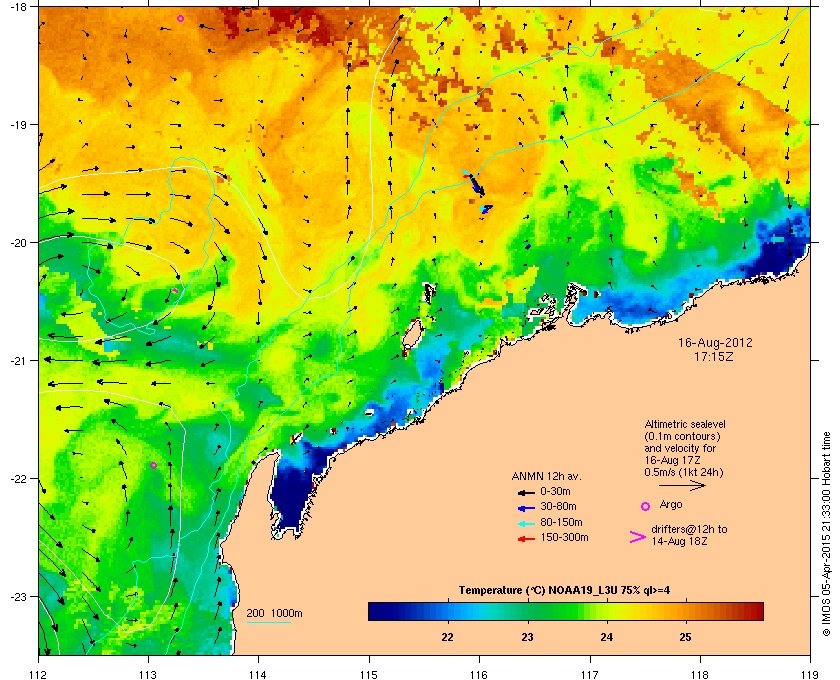This screenshot has height=680, width=840.
Task: Click the 150-300m depth label
Action: tap(564, 537)
